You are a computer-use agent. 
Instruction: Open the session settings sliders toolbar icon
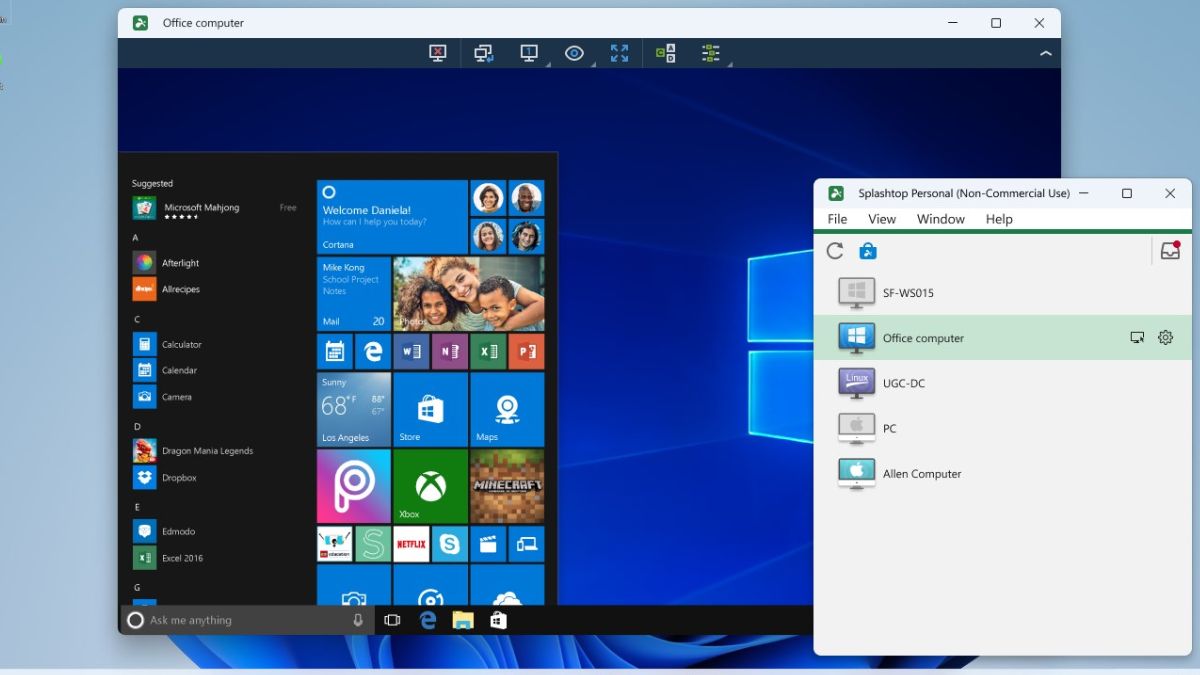[x=710, y=53]
